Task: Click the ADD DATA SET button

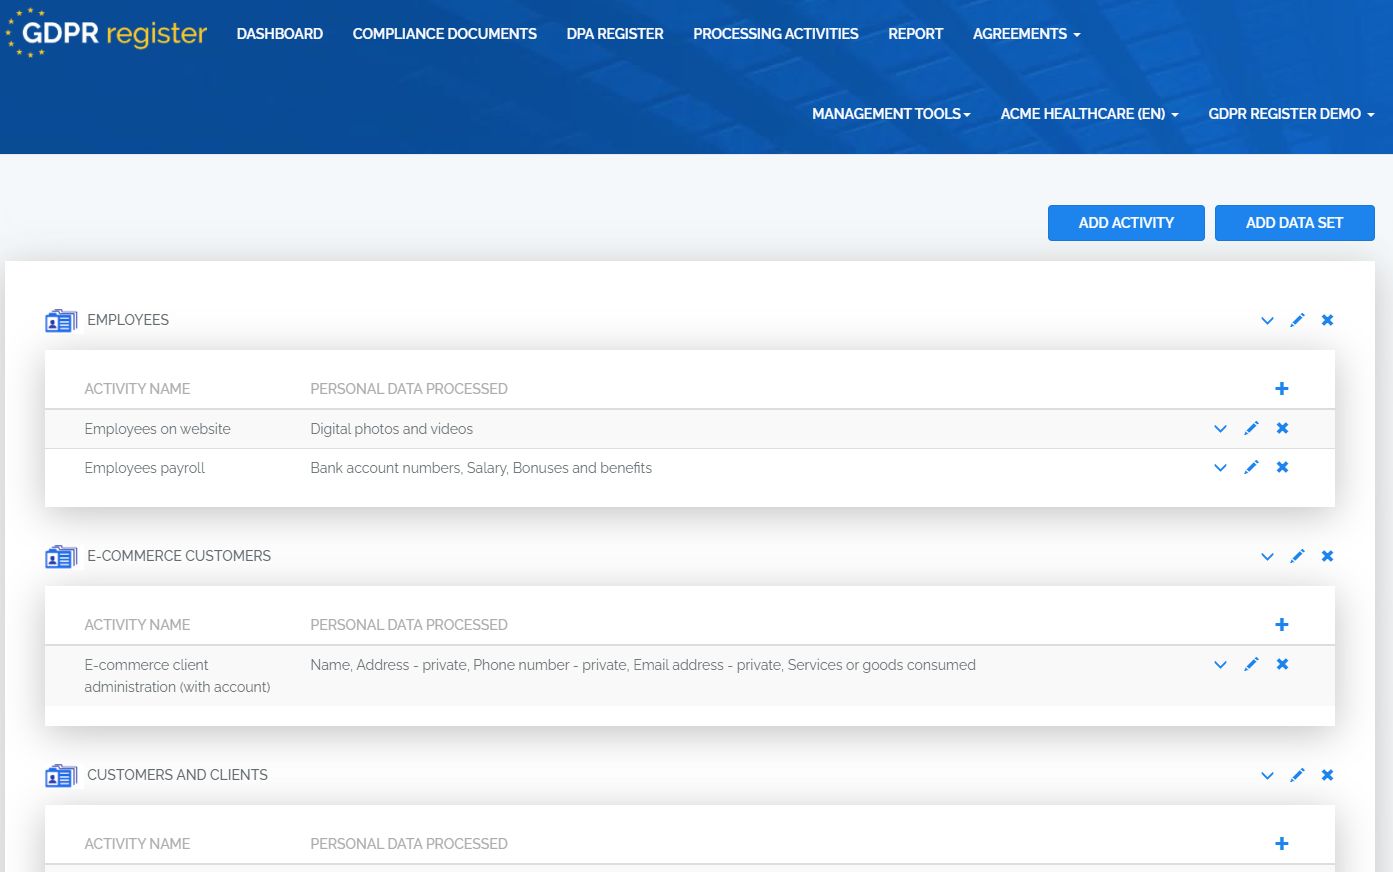Action: point(1294,222)
